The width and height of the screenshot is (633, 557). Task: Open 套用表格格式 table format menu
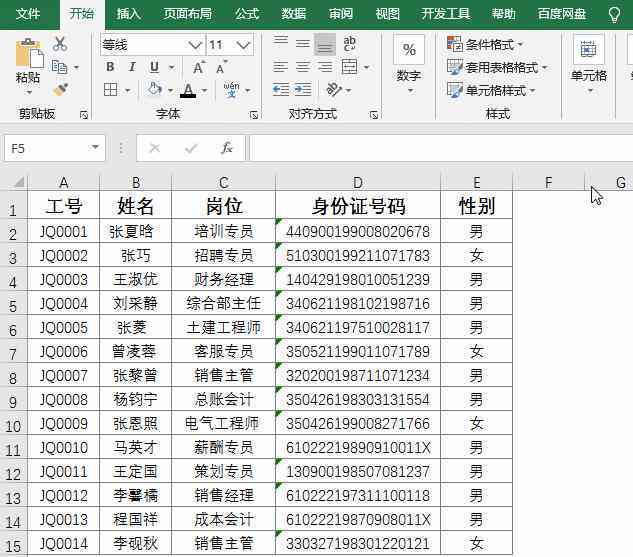point(497,67)
